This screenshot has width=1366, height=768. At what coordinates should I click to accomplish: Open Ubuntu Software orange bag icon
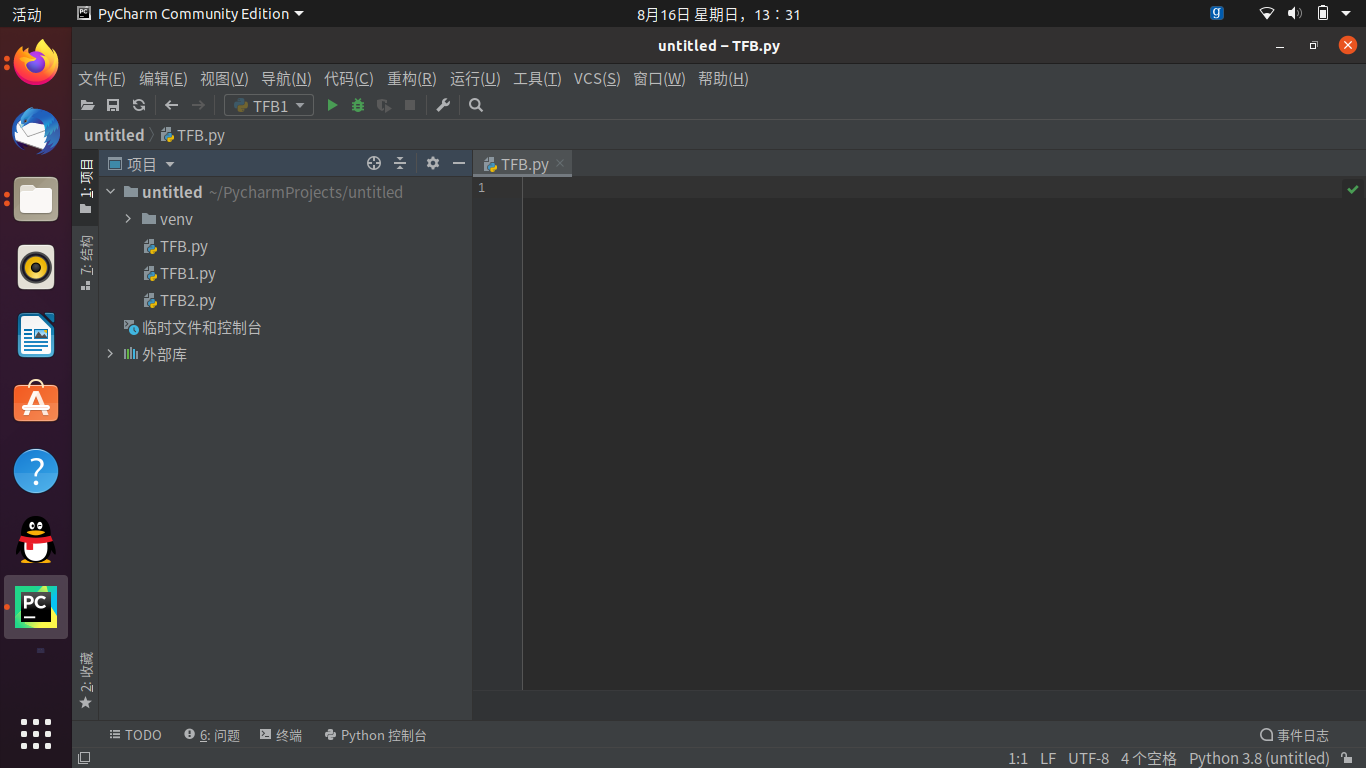pos(36,402)
